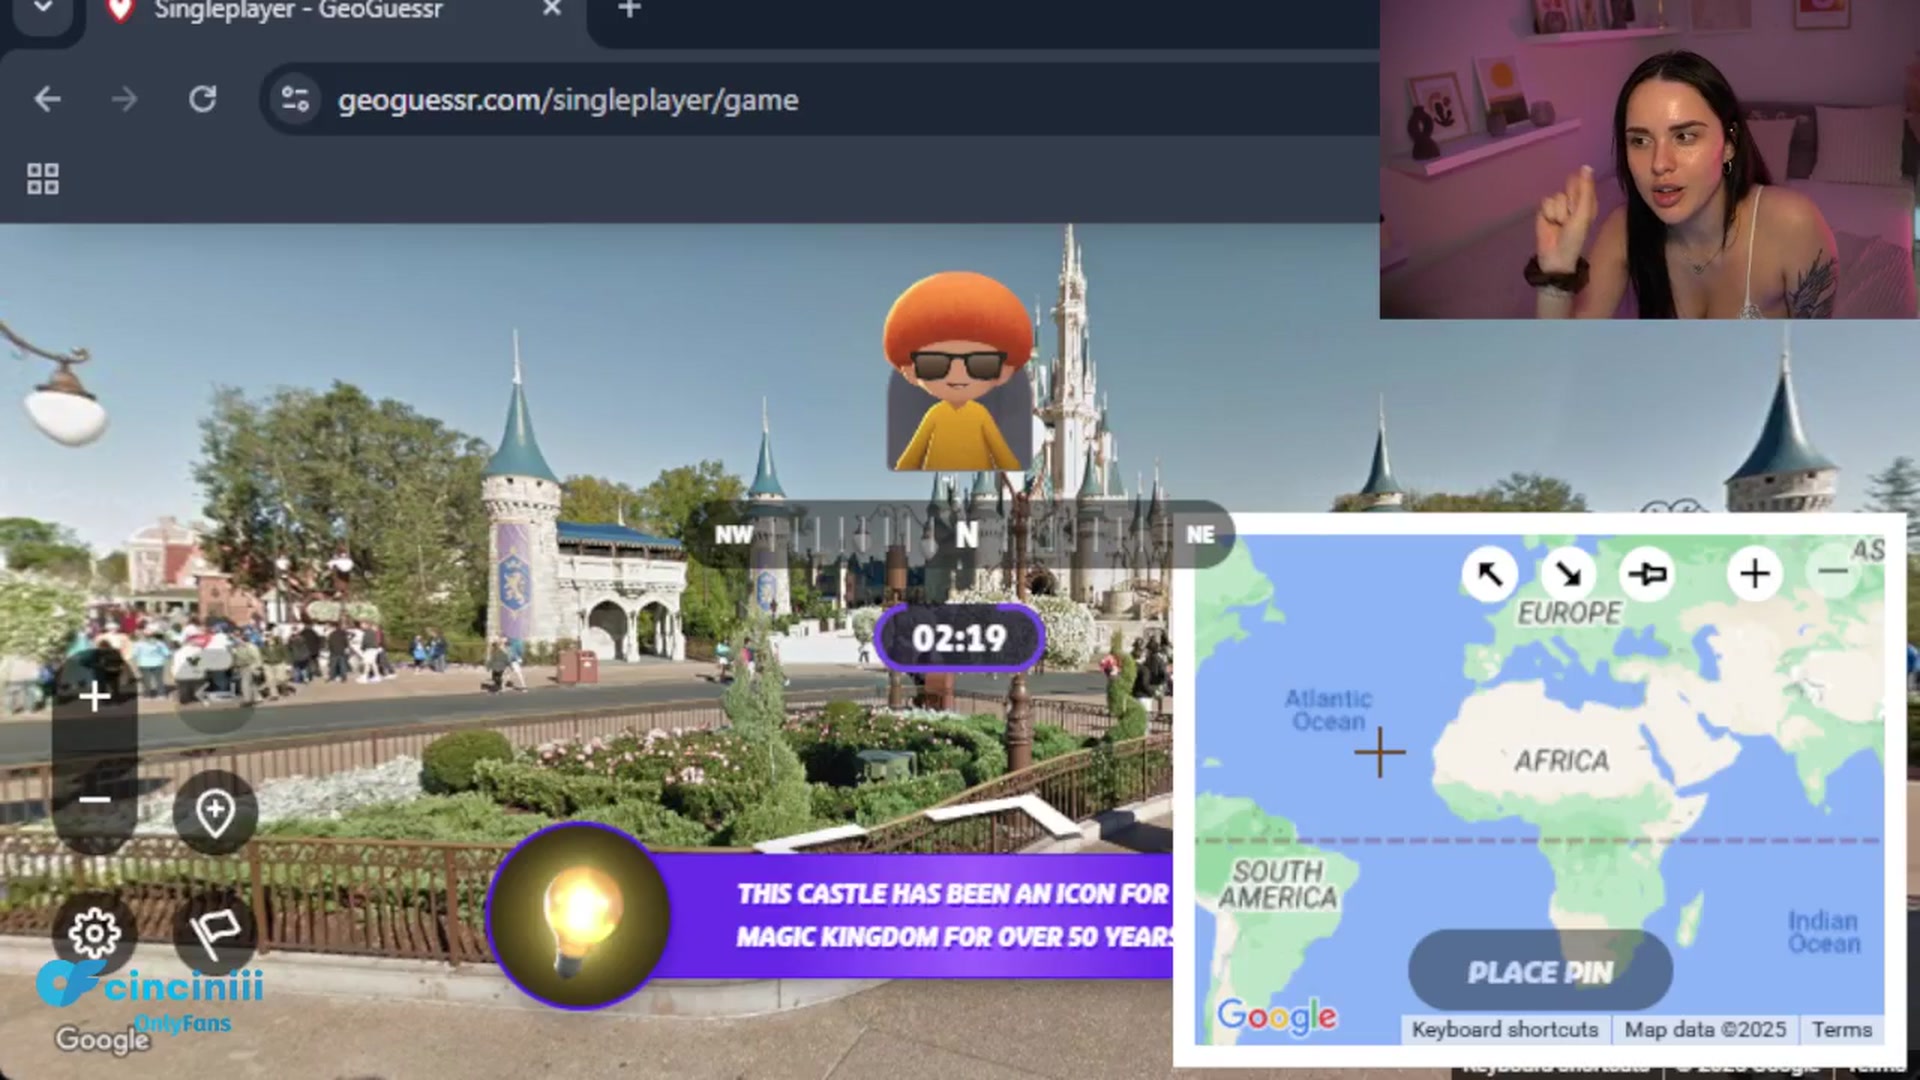
Task: Open the tab search dropdown chevron
Action: coord(43,8)
